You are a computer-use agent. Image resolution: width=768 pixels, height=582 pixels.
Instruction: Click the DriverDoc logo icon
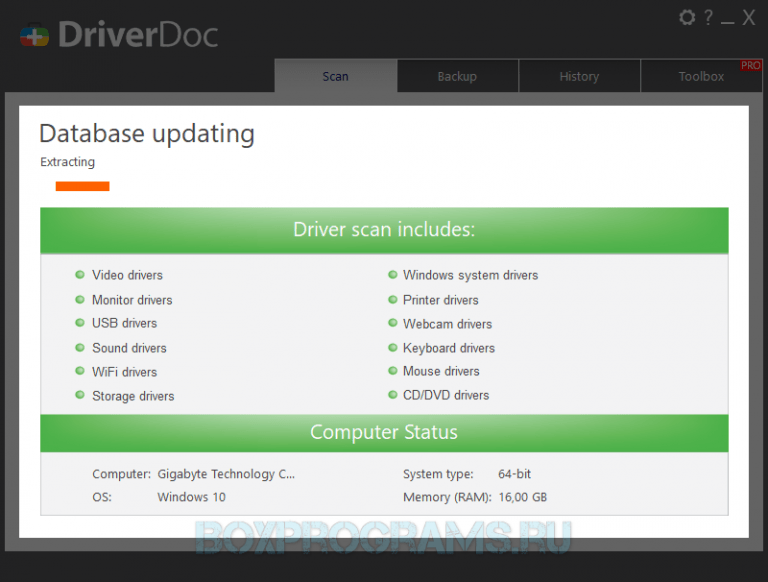(34, 35)
